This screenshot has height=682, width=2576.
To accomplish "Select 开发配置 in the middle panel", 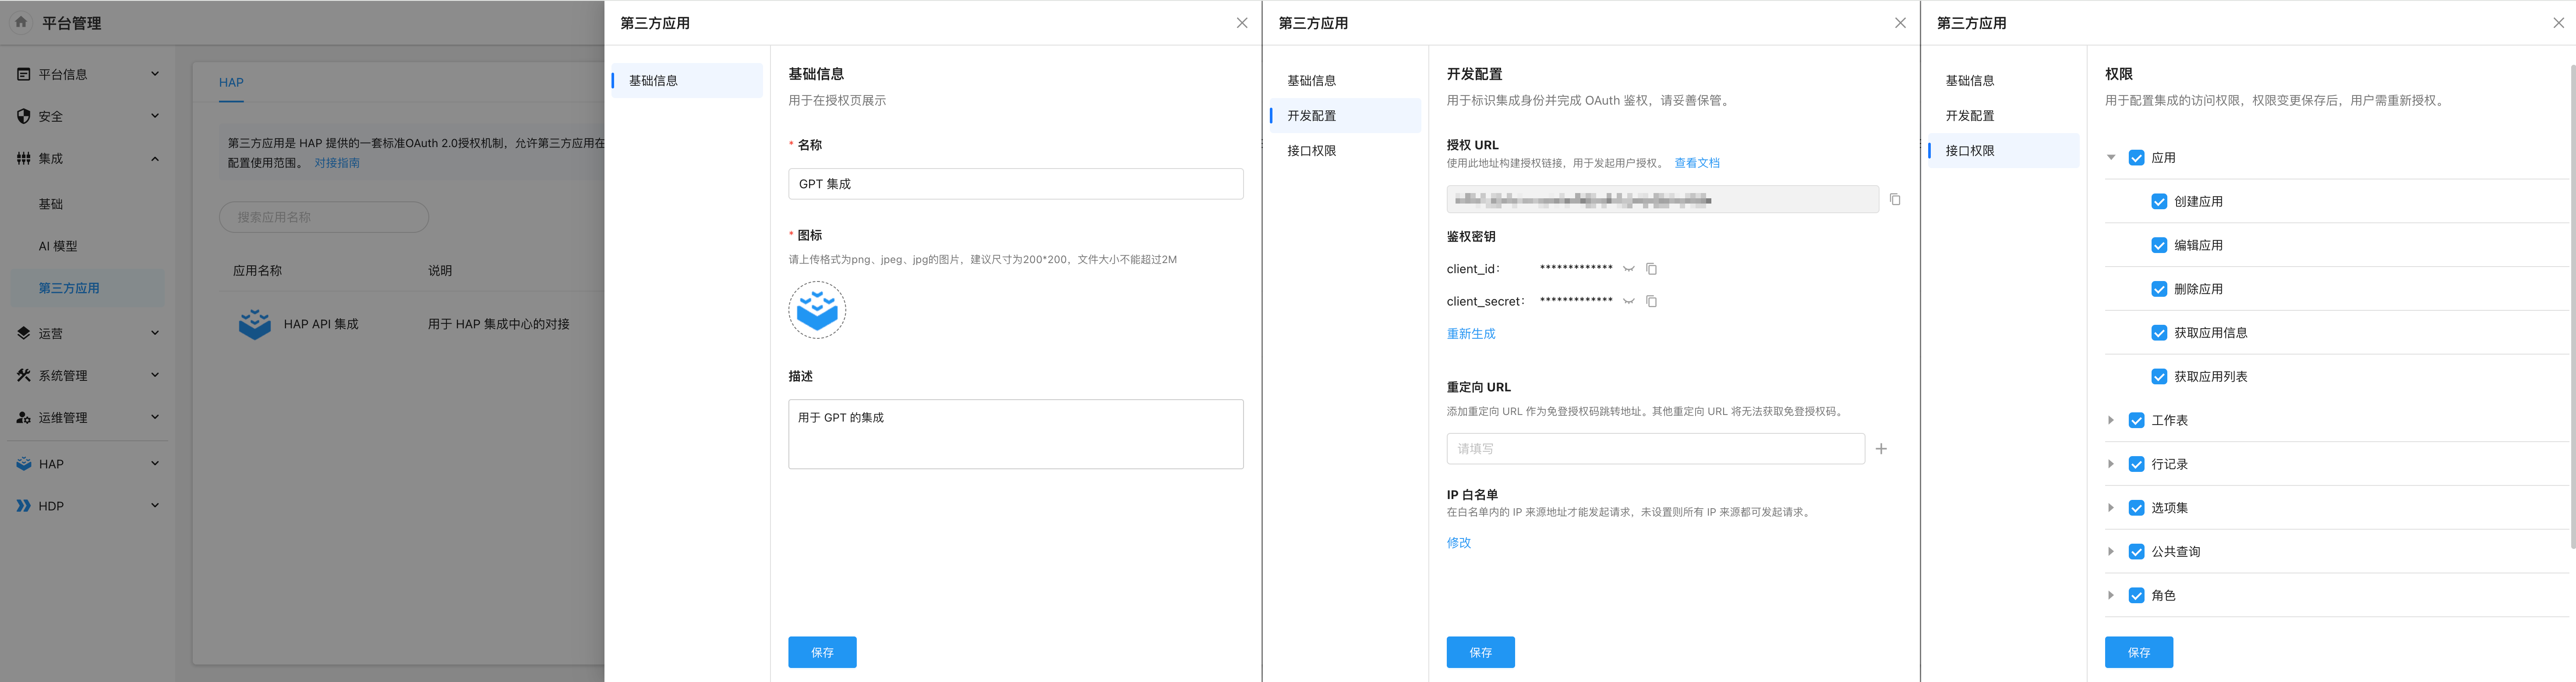I will click(x=1311, y=116).
